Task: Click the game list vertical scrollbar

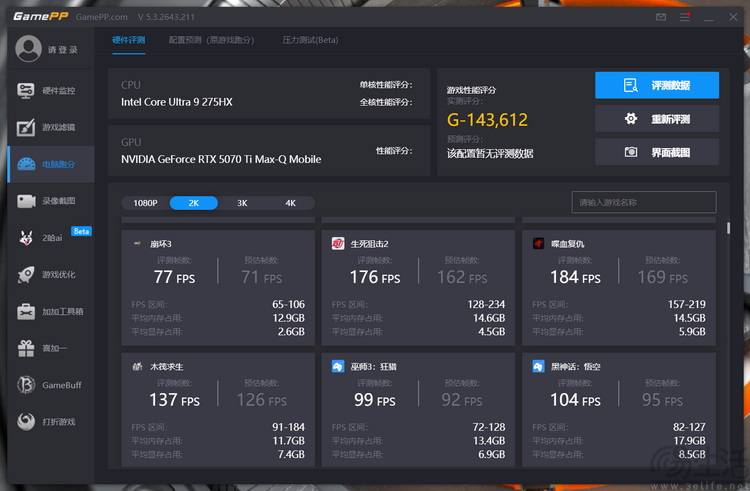Action: point(728,228)
